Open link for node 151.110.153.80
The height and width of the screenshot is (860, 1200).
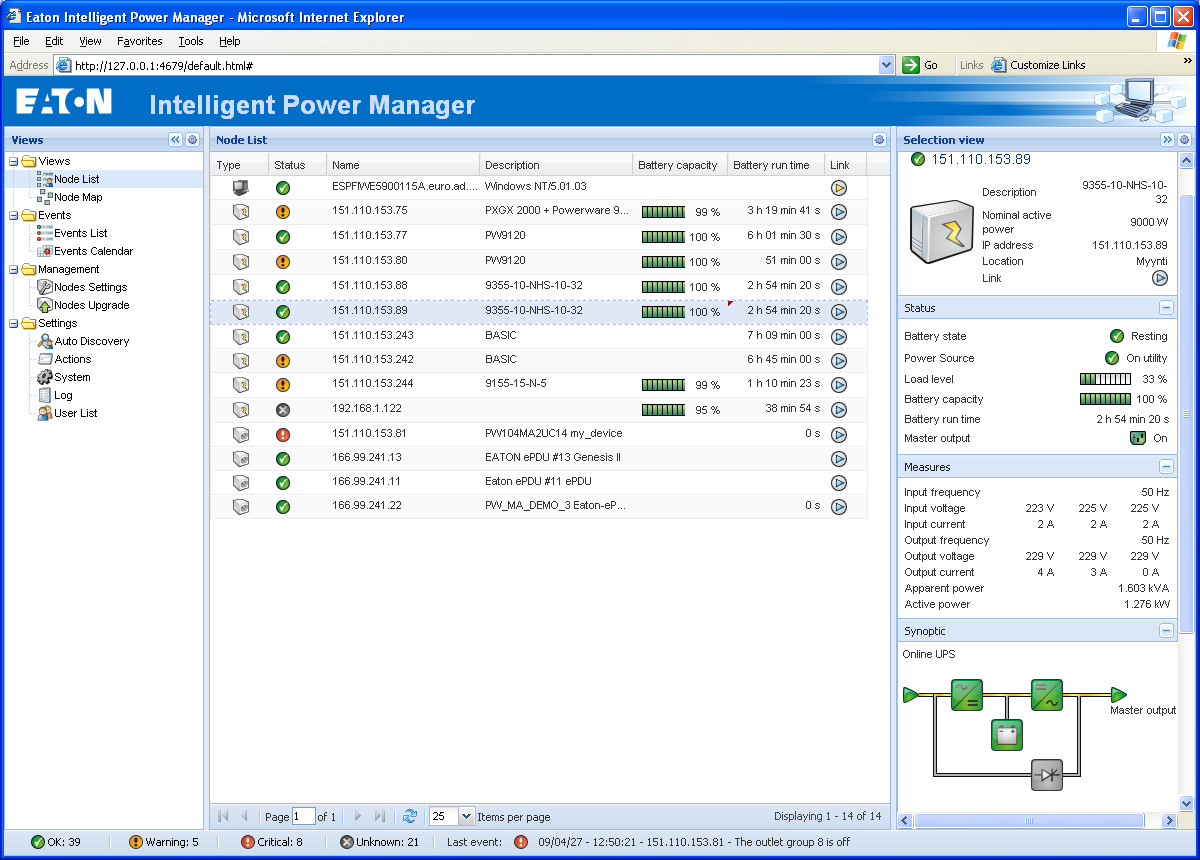point(839,262)
